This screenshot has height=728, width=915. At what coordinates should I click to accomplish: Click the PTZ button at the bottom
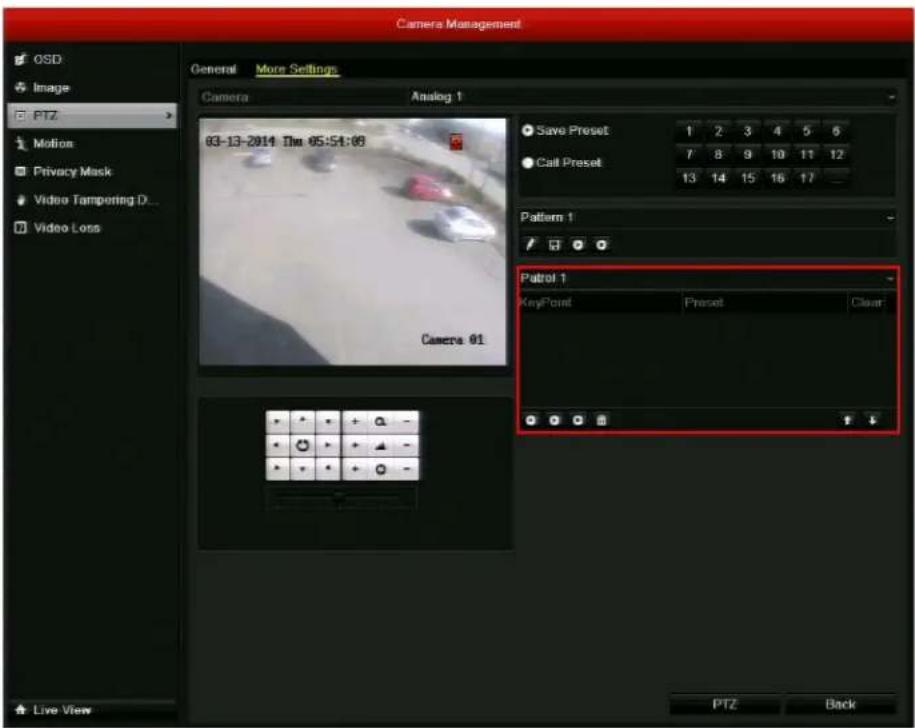tap(724, 704)
